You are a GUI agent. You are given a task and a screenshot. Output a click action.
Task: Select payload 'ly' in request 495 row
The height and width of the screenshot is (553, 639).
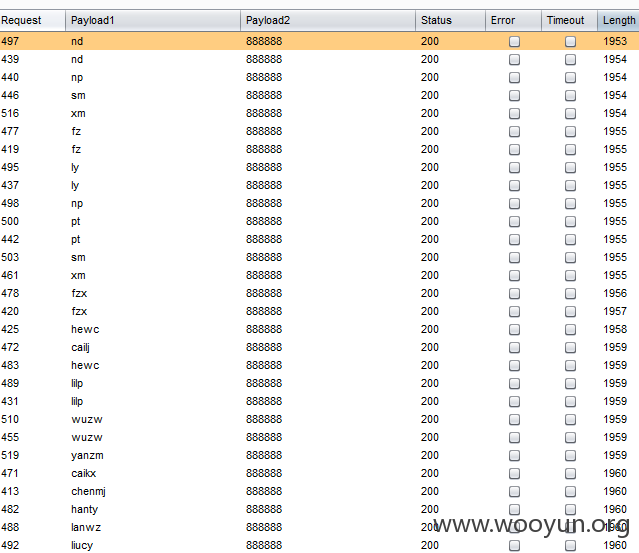click(x=75, y=167)
